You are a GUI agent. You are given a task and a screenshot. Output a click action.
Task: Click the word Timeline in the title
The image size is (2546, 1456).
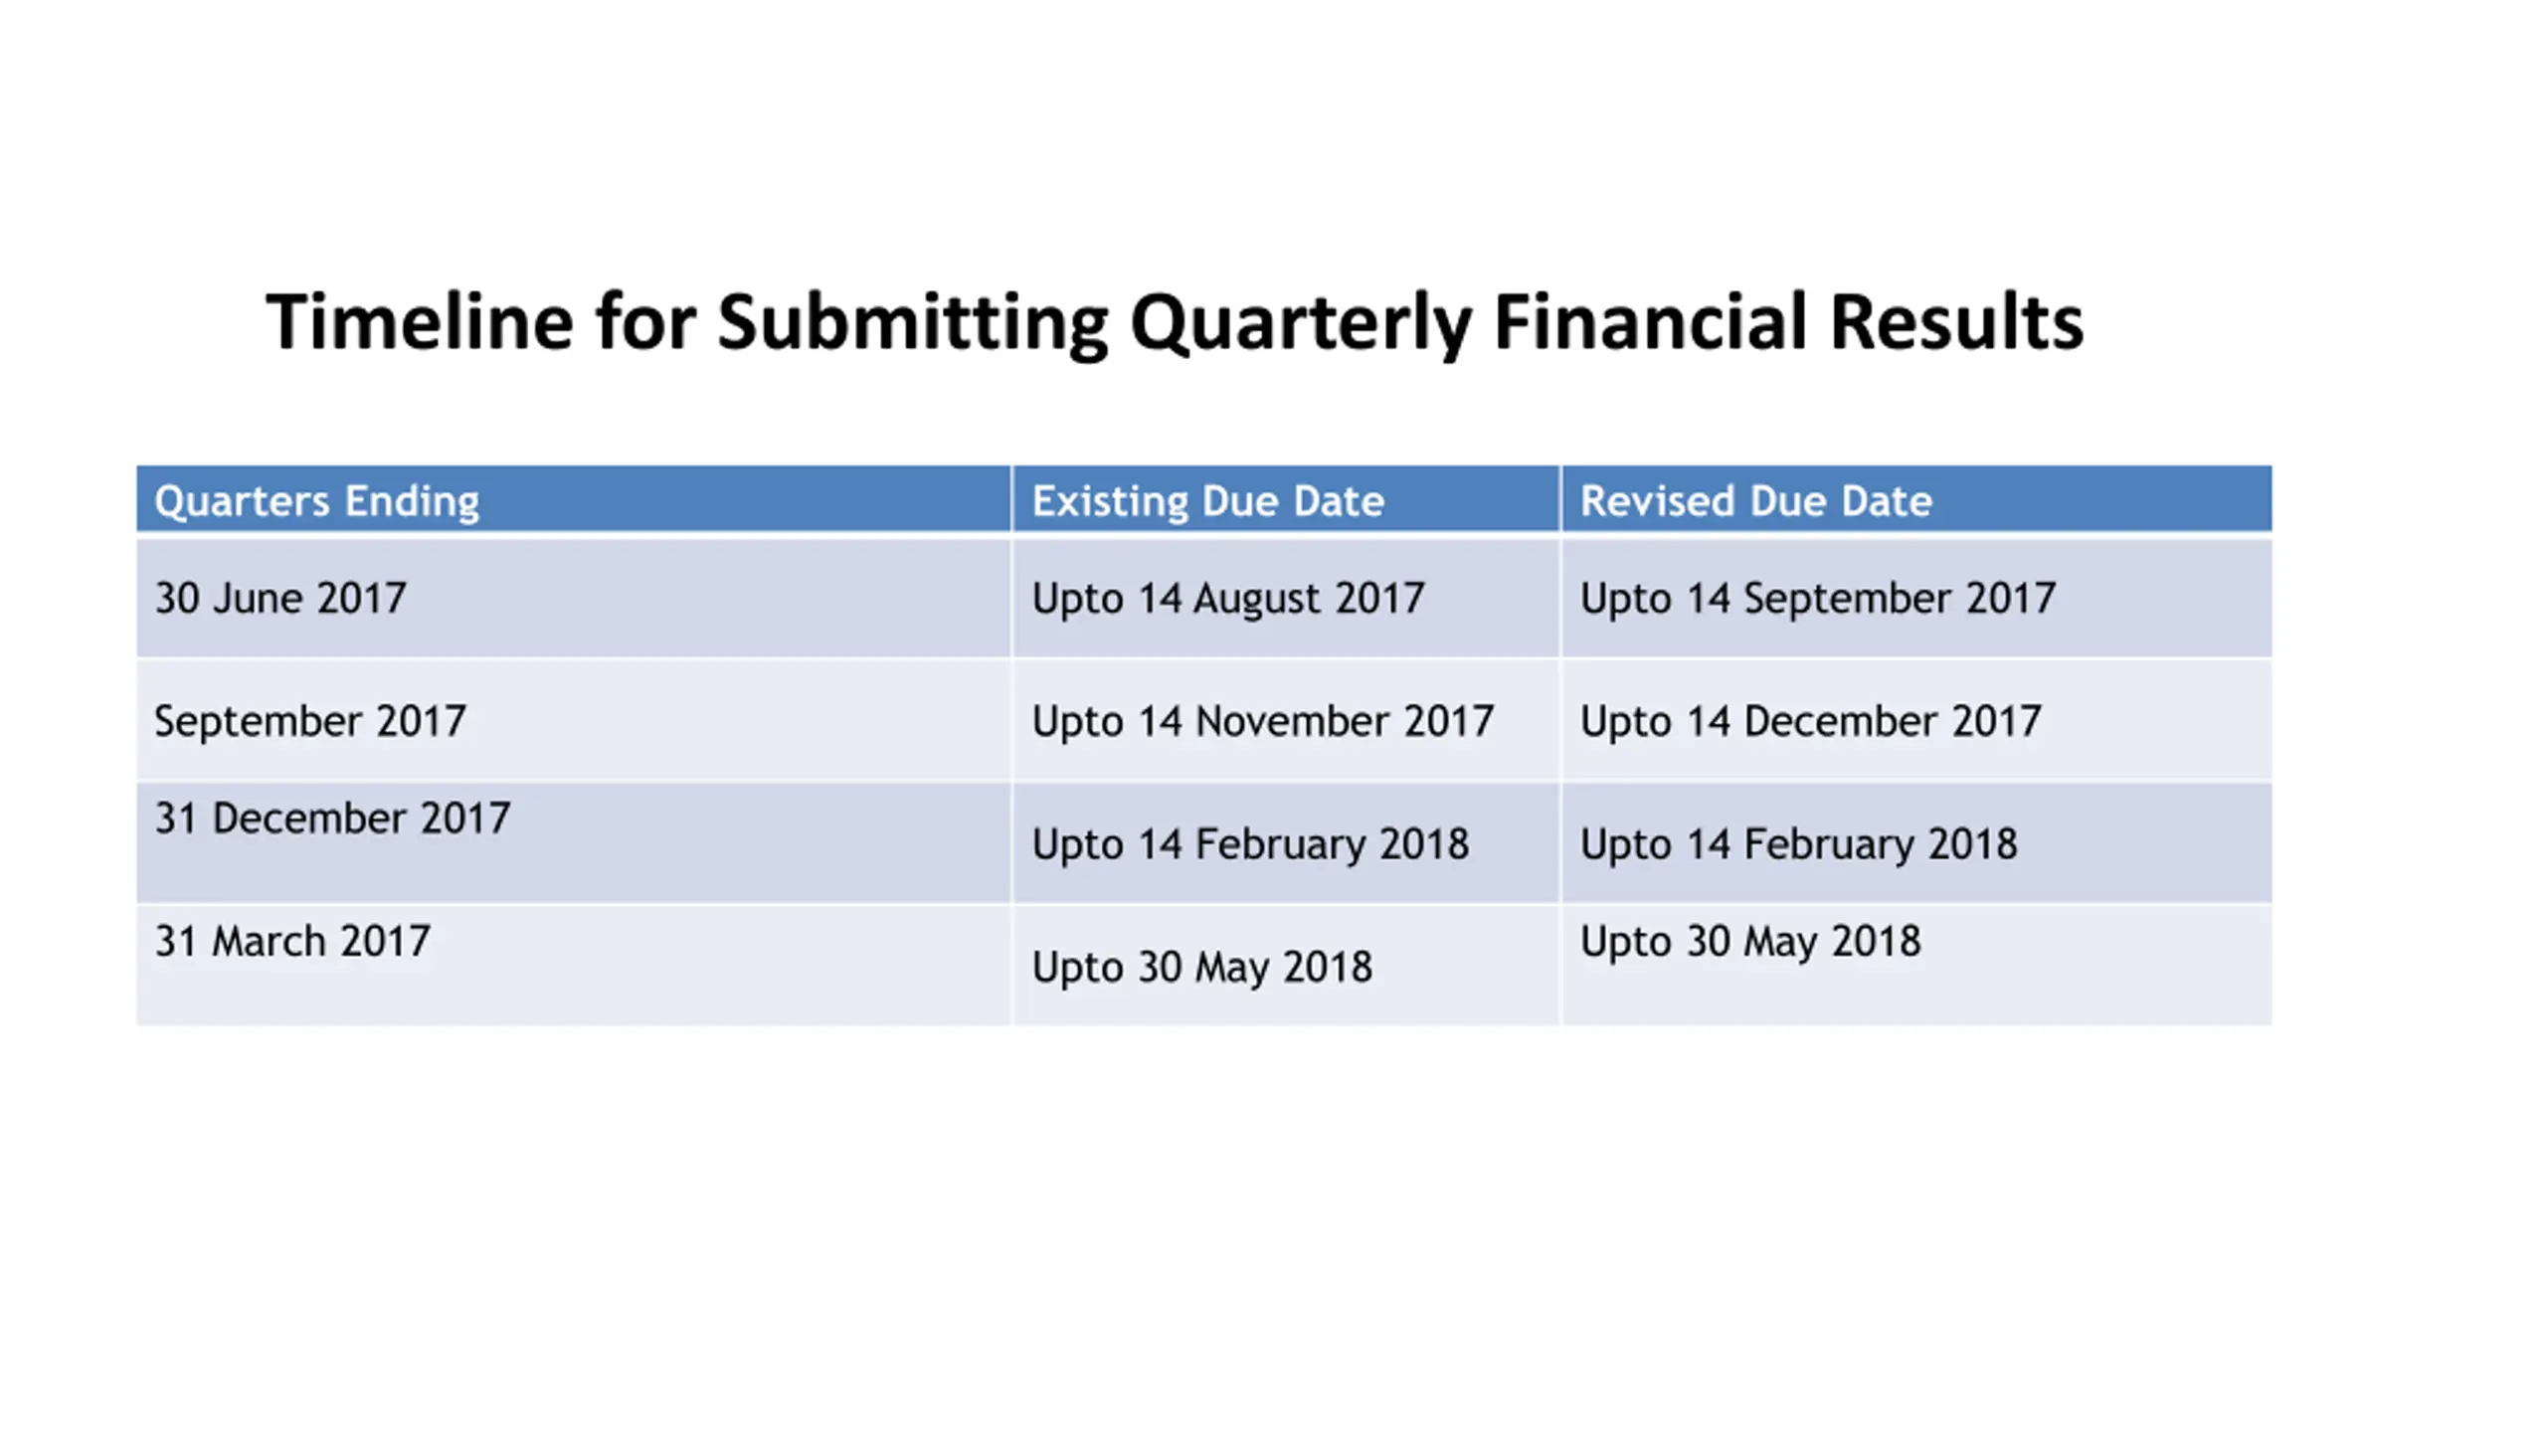[420, 322]
